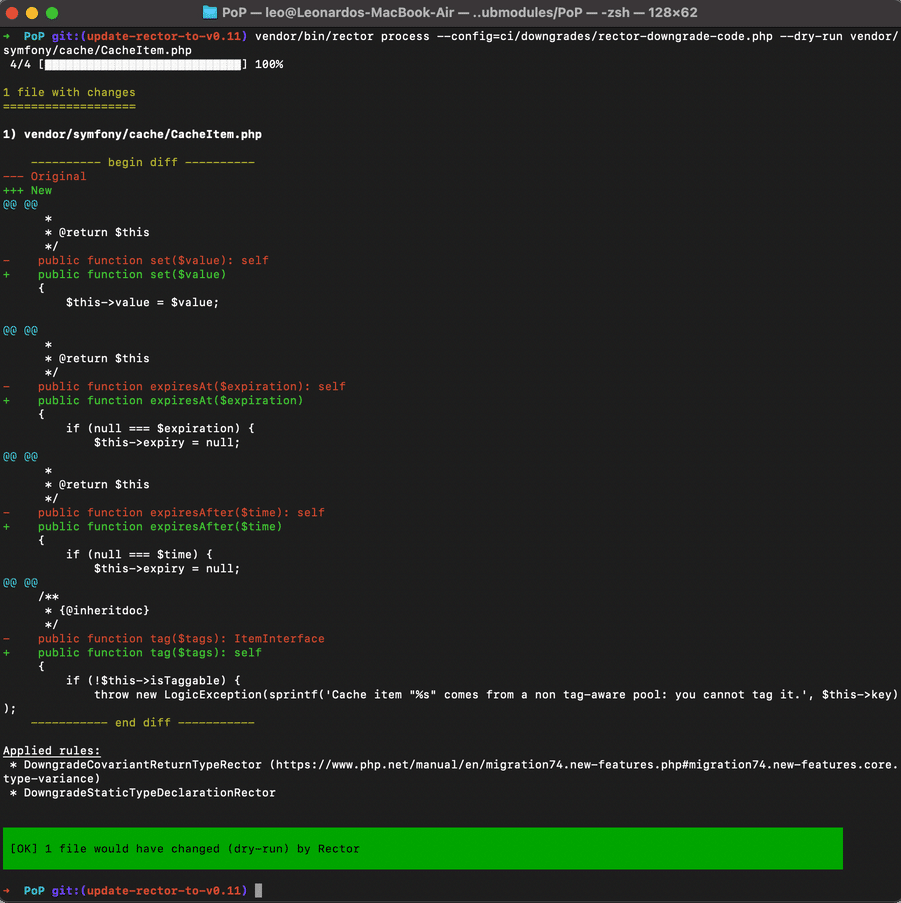Click the cursor at the bottom prompt
901x903 pixels.
pyautogui.click(x=258, y=890)
